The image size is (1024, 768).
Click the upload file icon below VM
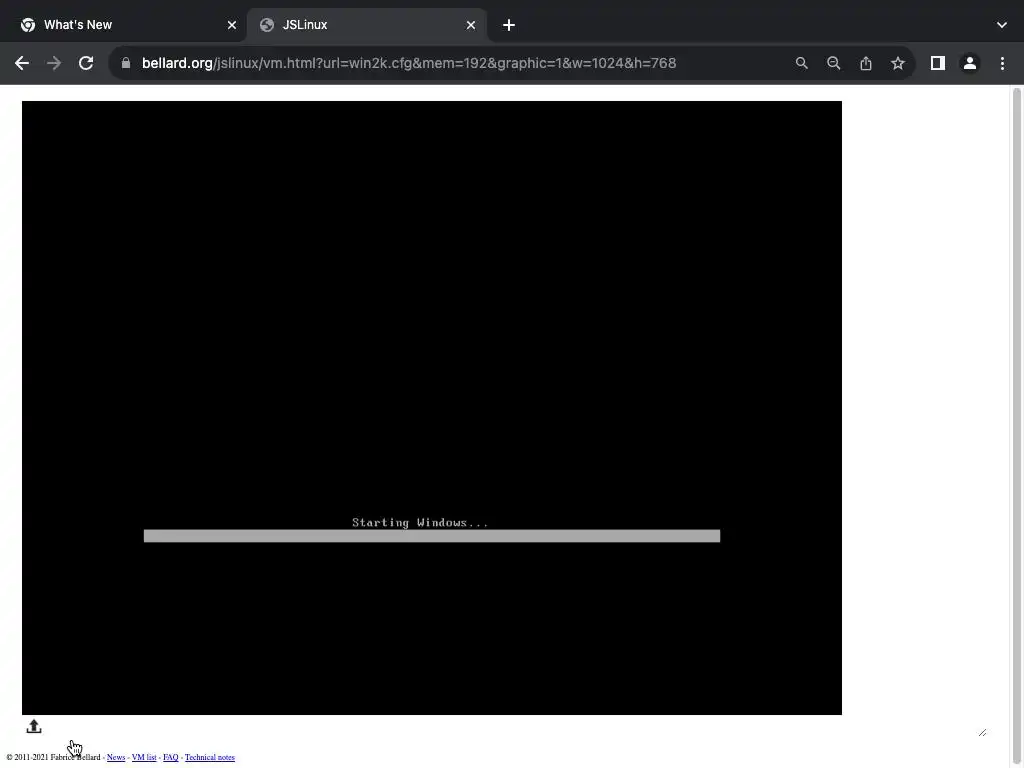[x=34, y=726]
